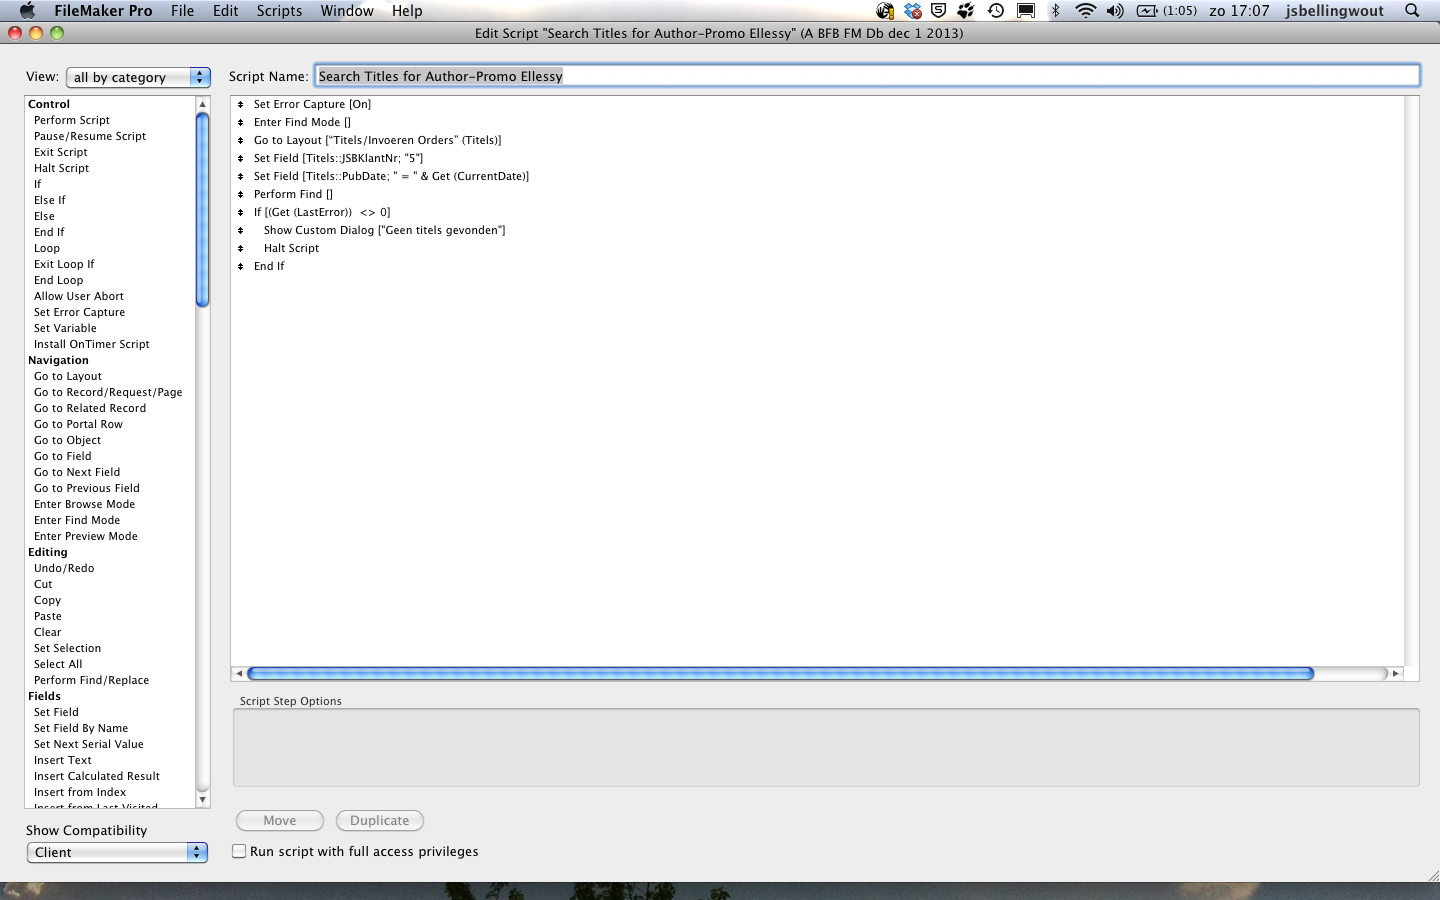Viewport: 1440px width, 900px height.
Task: Open the Show Compatibility Client dropdown
Action: tap(117, 852)
